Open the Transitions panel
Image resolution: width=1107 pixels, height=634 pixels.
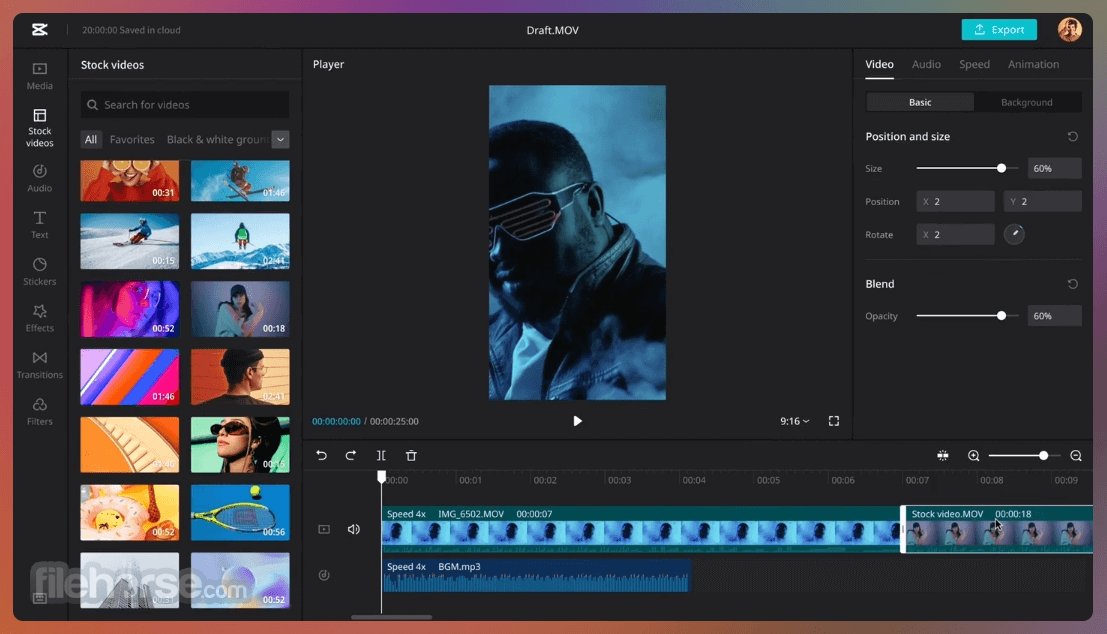[x=40, y=364]
